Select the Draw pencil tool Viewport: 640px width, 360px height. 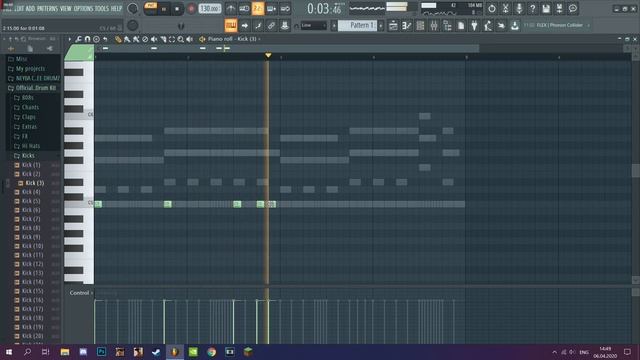(118, 39)
